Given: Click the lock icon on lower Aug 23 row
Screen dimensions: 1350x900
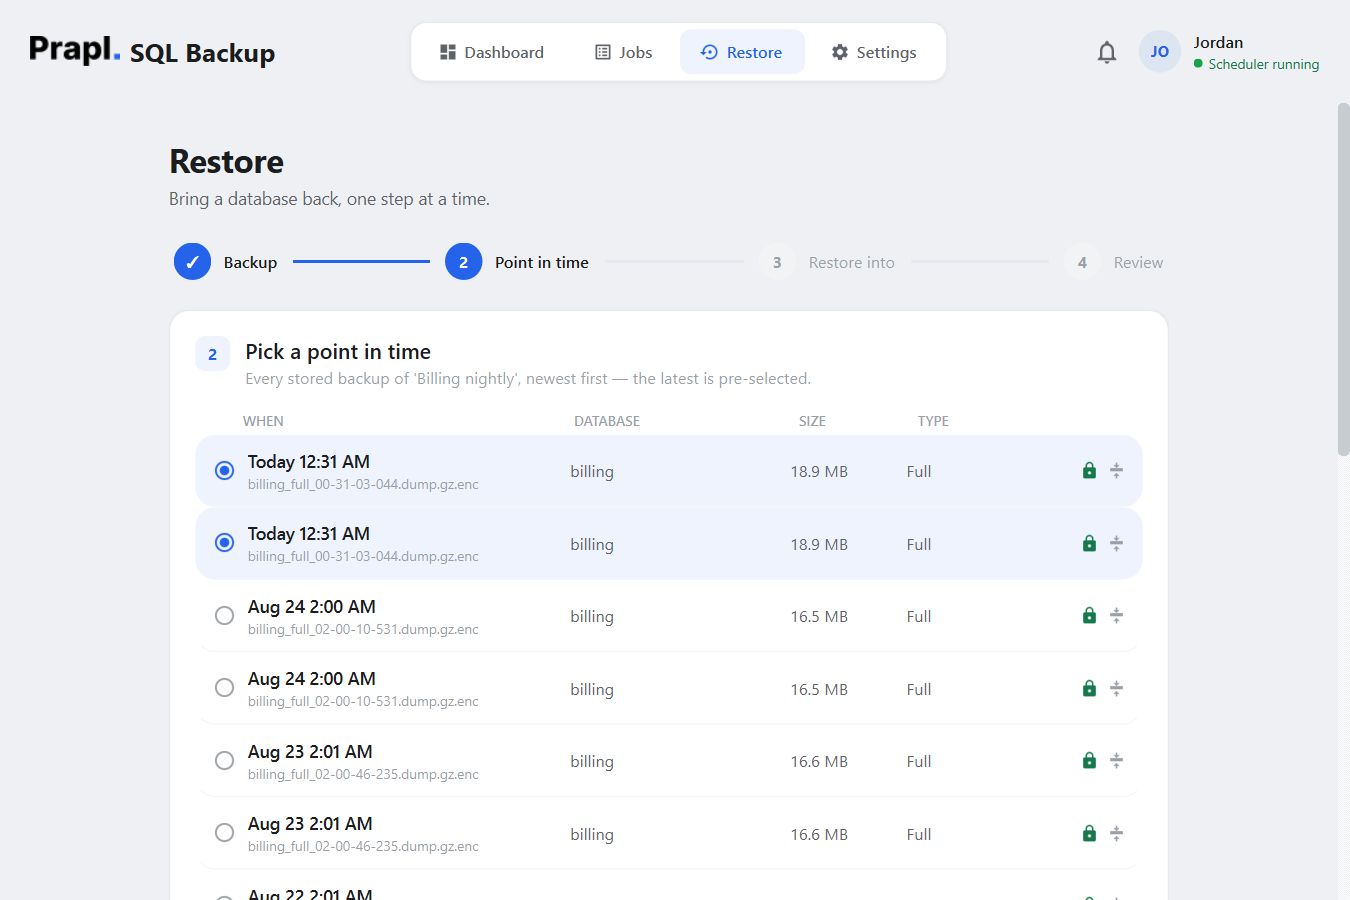Looking at the screenshot, I should coord(1089,834).
